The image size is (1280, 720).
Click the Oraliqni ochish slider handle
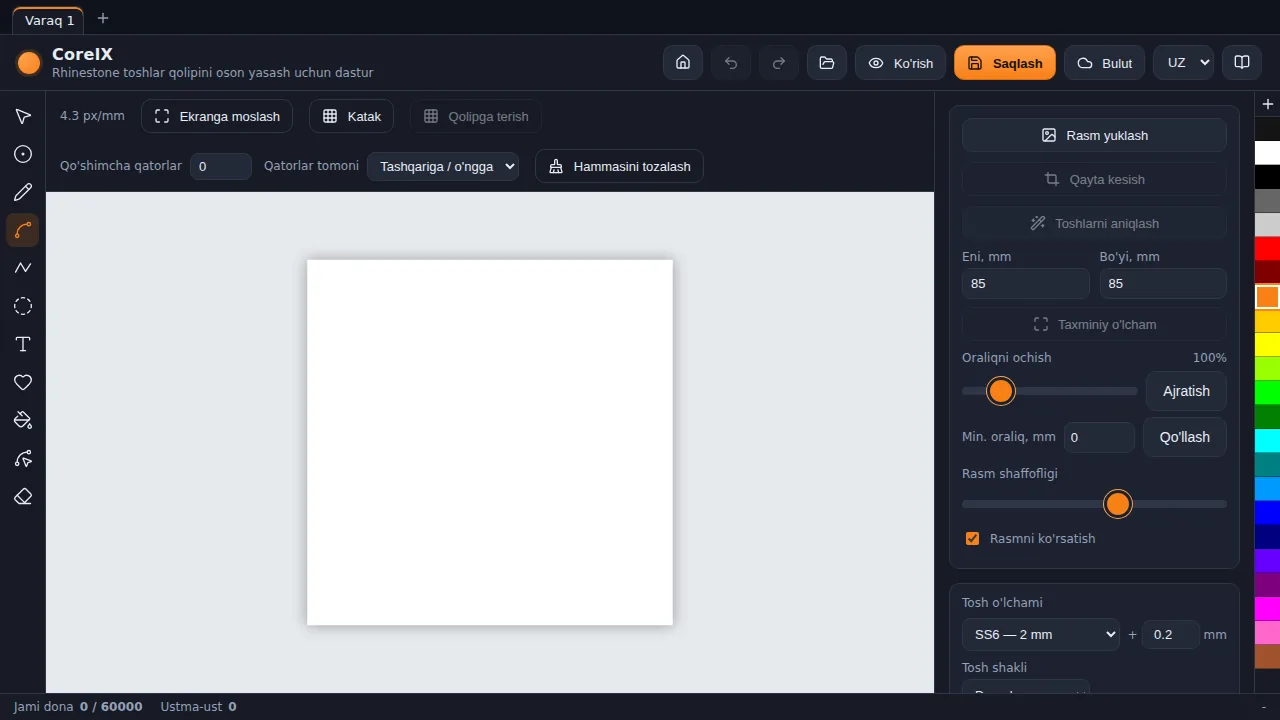1001,391
